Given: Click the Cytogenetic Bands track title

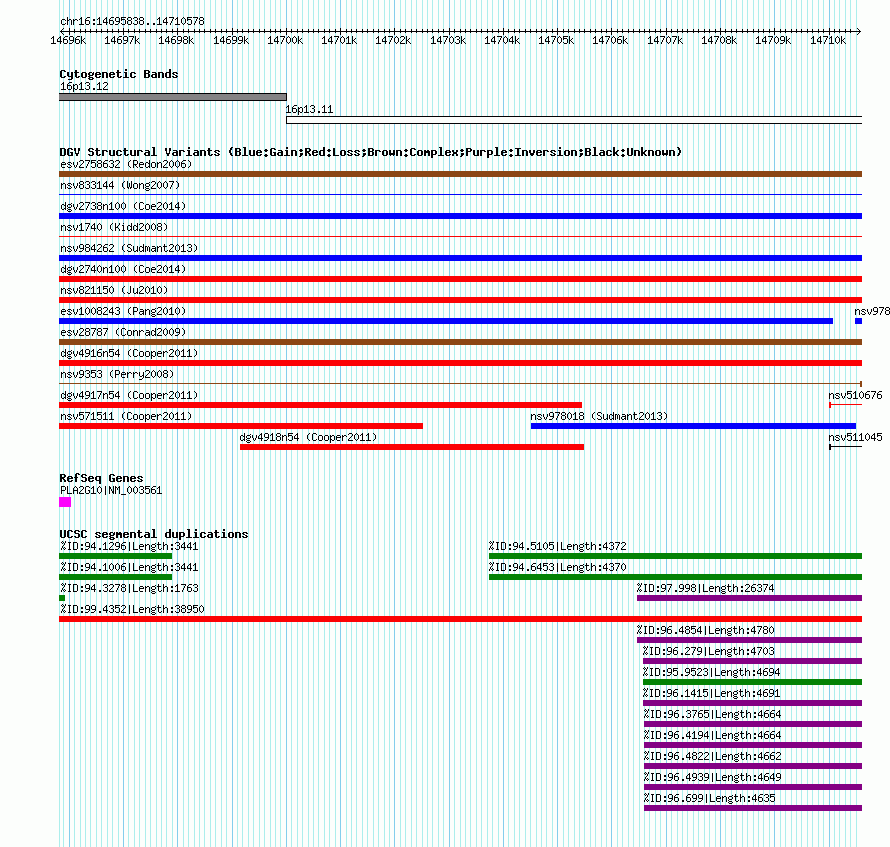Looking at the screenshot, I should pyautogui.click(x=119, y=74).
